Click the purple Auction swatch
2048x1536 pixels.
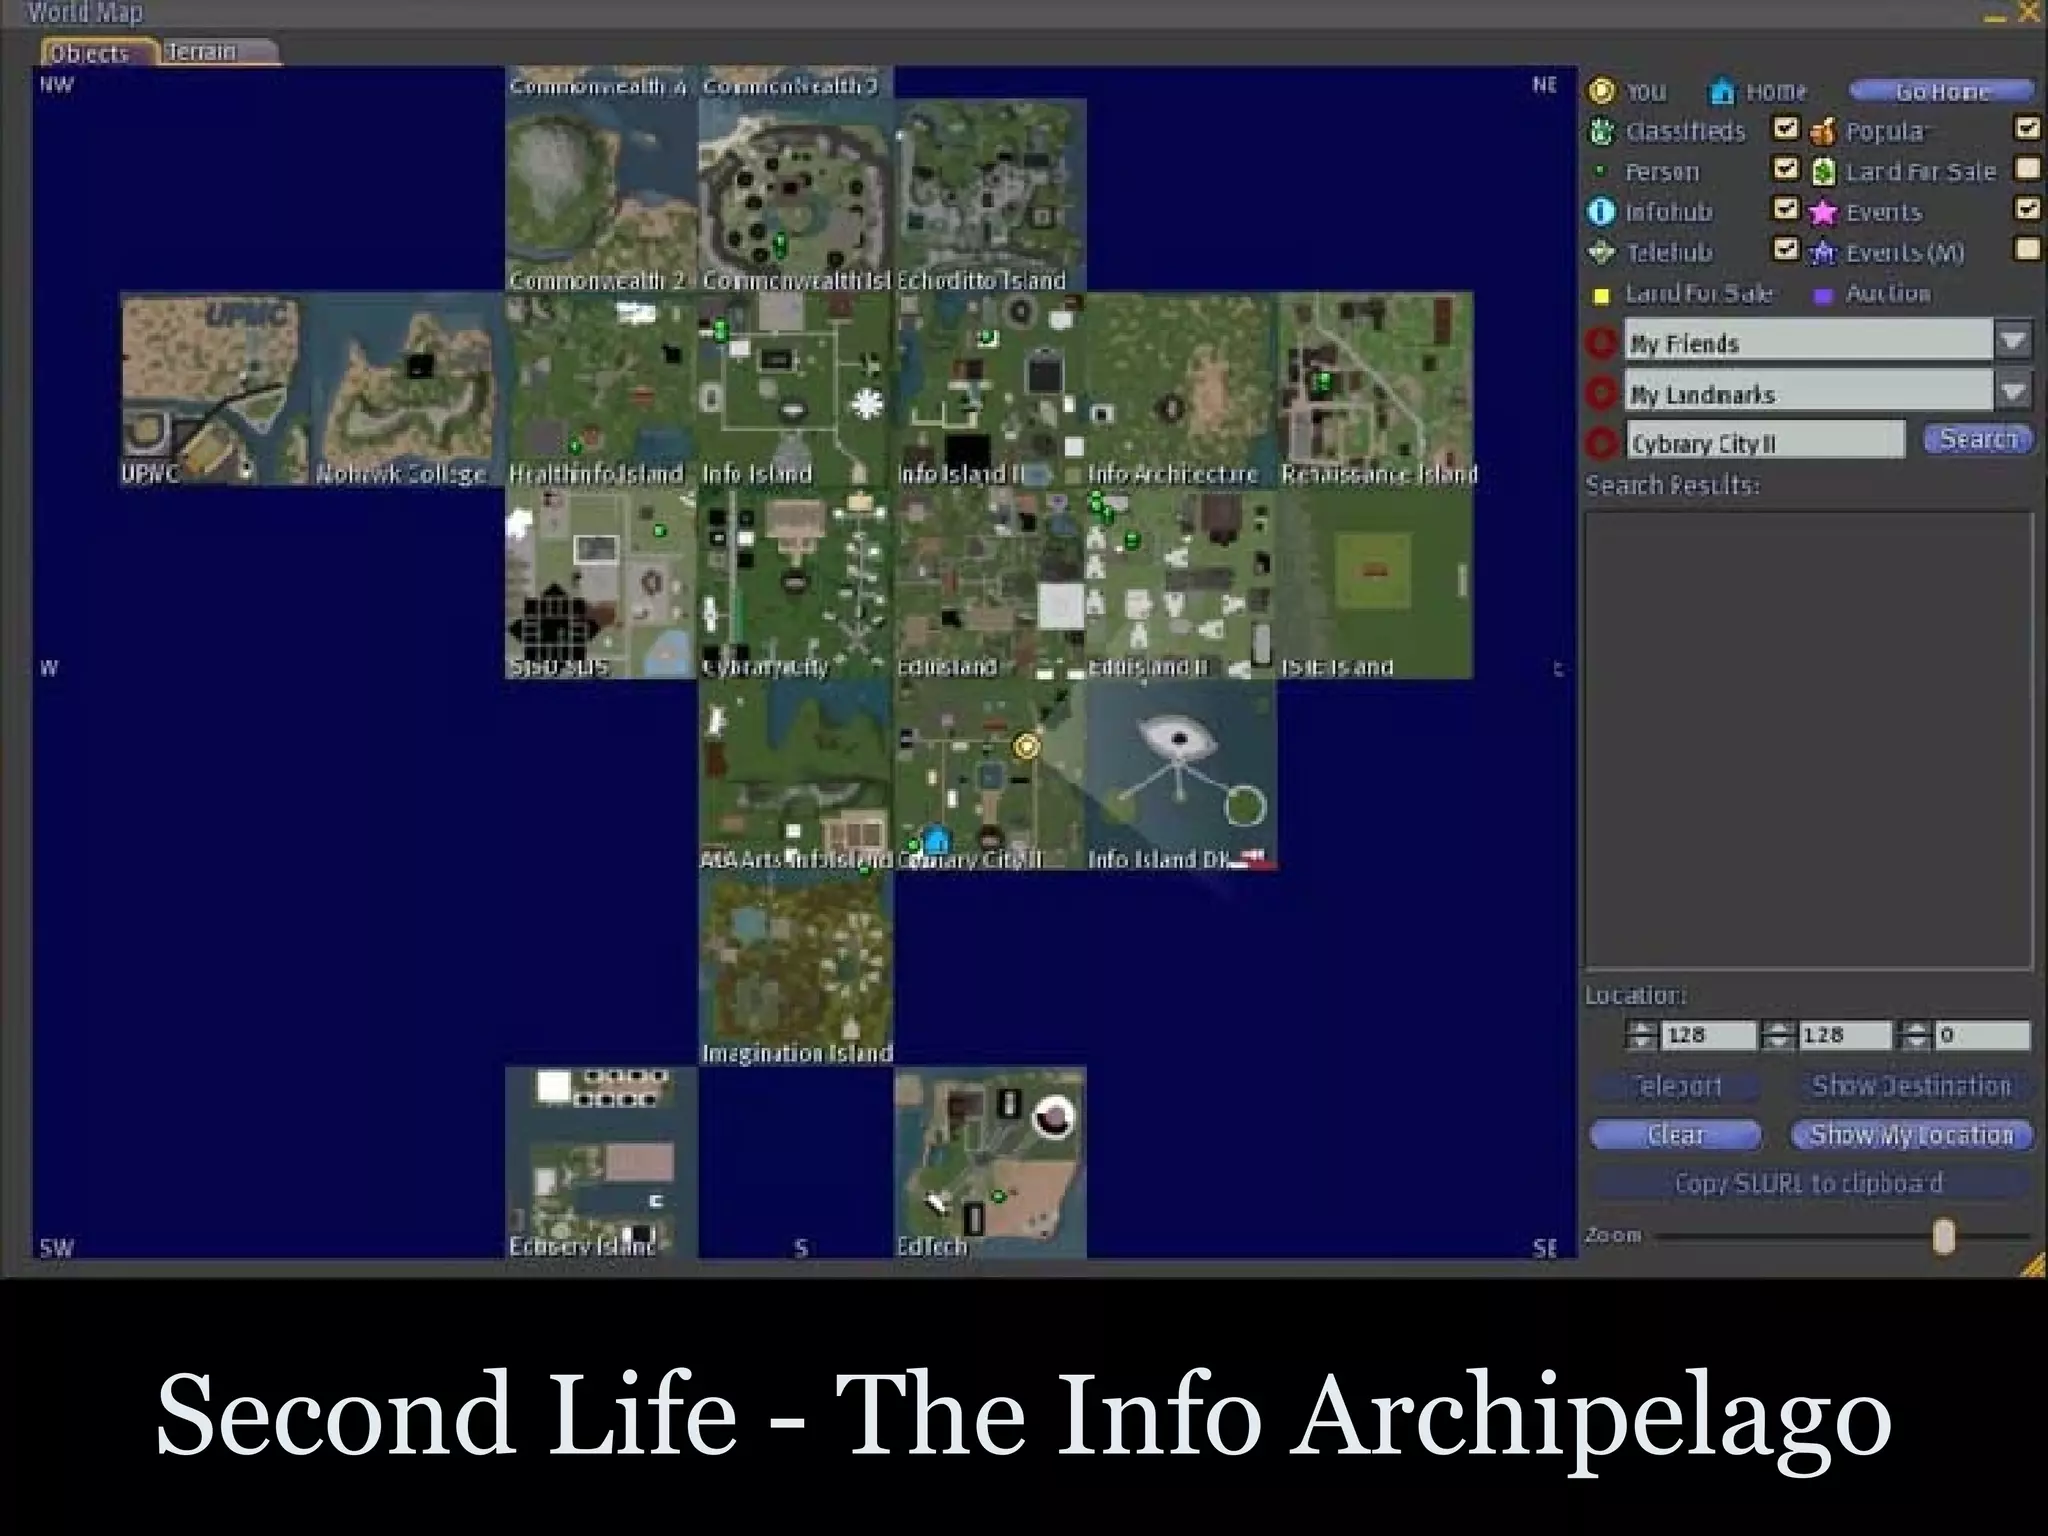click(x=1823, y=296)
